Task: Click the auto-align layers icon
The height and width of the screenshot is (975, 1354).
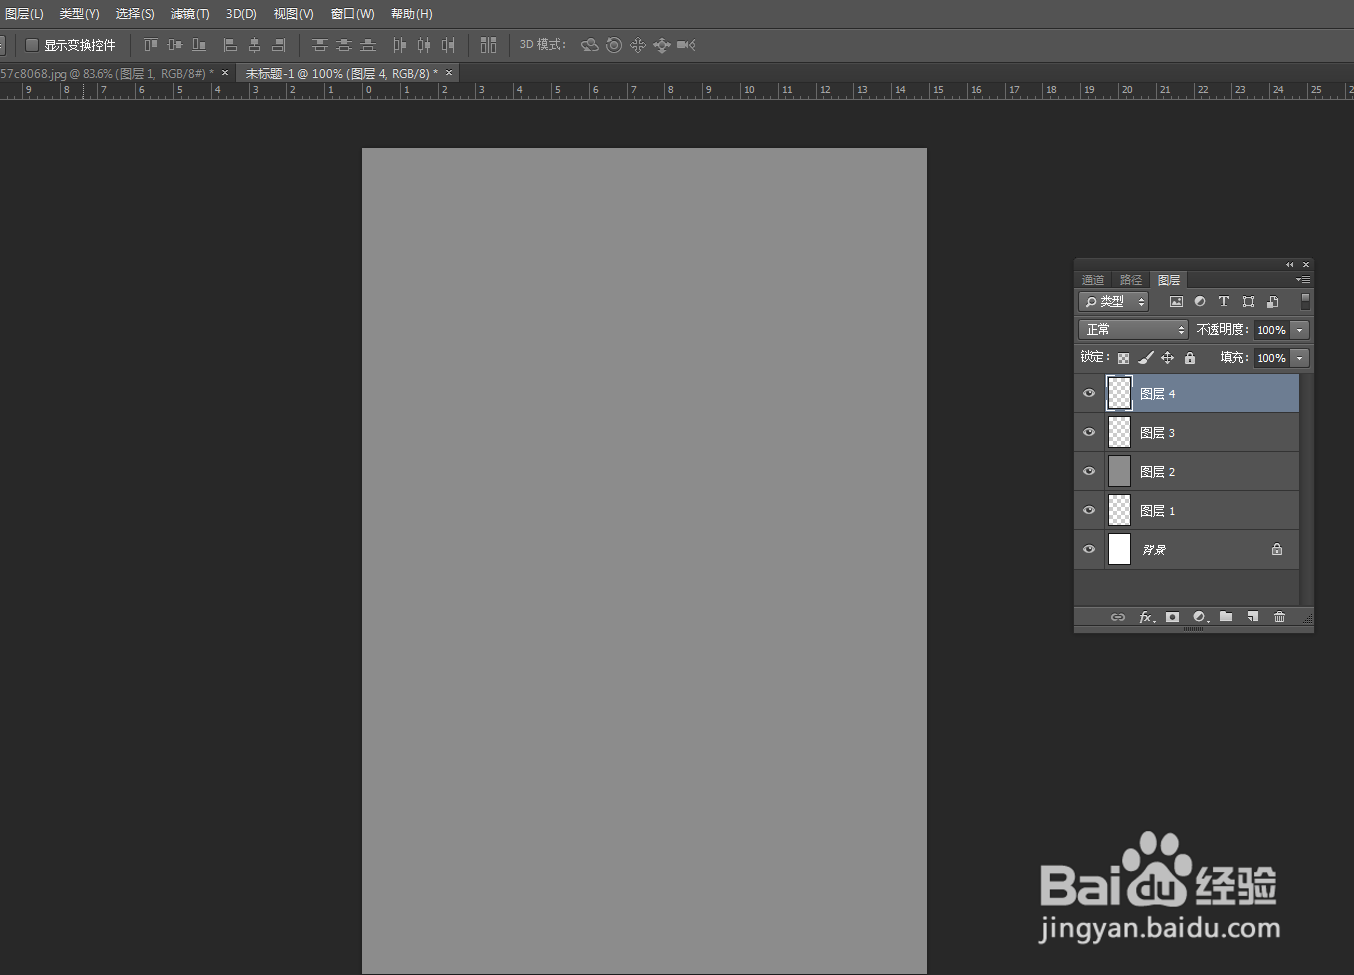Action: (488, 45)
